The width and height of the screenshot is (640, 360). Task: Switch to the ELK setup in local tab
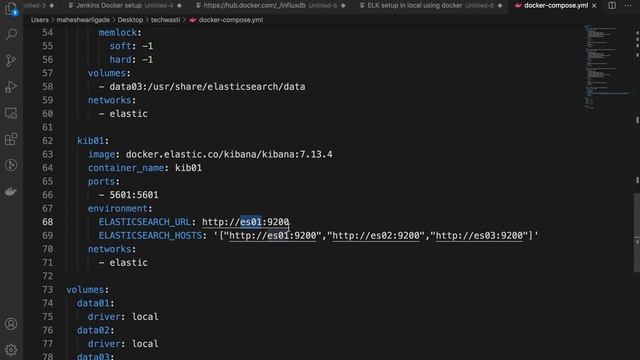[431, 6]
